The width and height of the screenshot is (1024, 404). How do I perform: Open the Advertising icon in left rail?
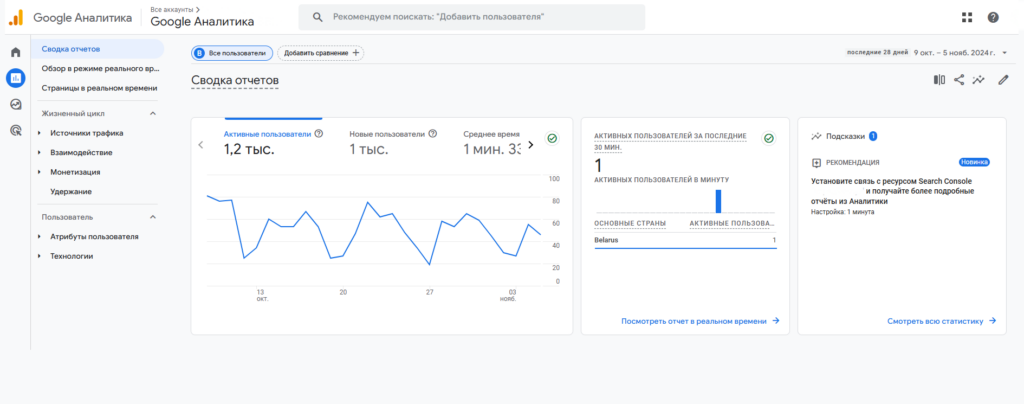click(15, 131)
